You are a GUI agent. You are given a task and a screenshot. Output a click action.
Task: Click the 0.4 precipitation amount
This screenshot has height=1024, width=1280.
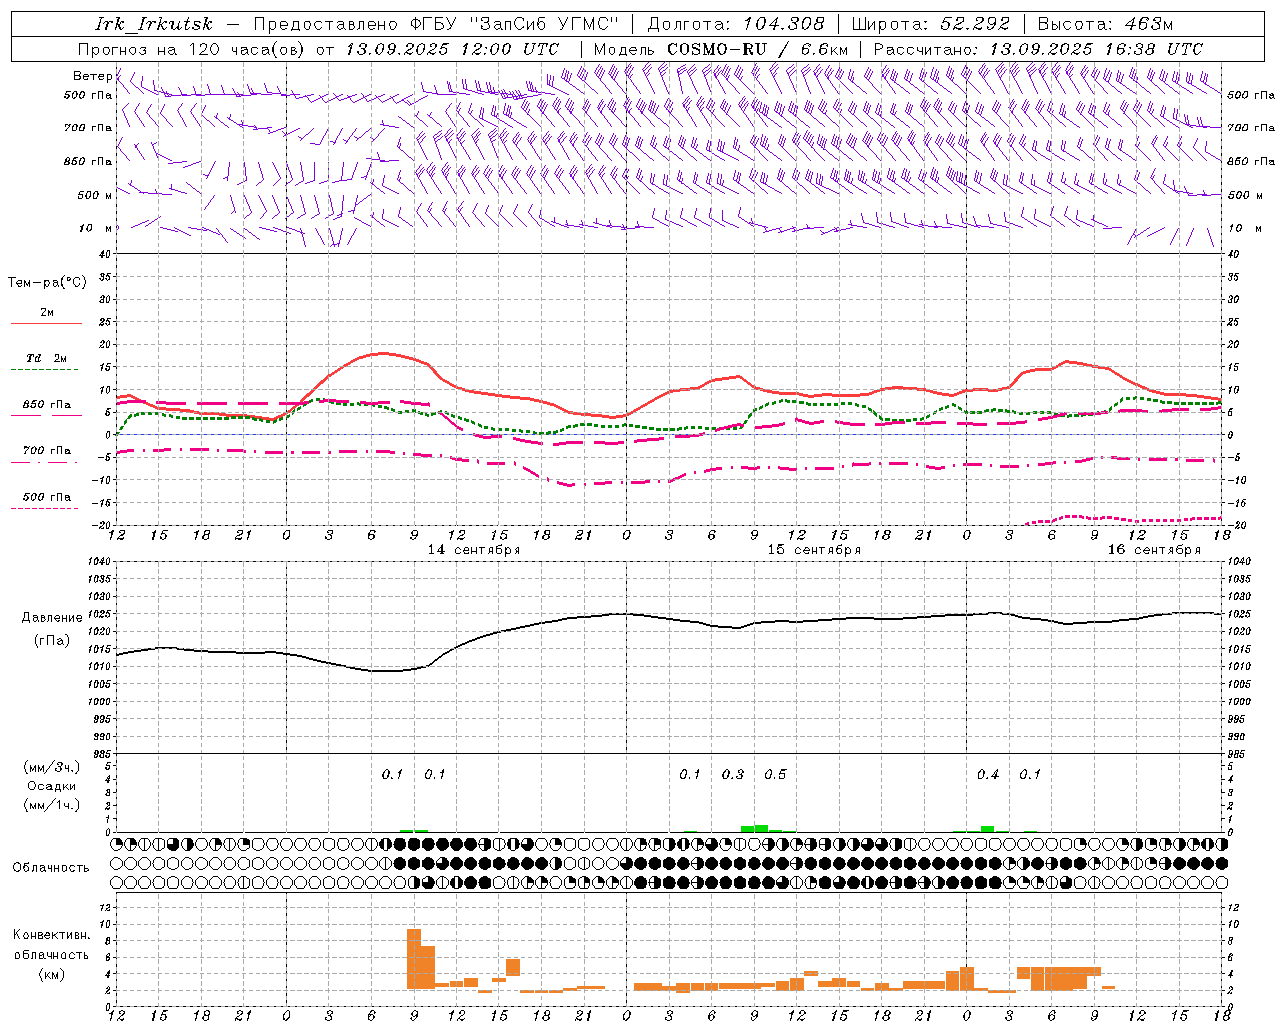click(988, 774)
